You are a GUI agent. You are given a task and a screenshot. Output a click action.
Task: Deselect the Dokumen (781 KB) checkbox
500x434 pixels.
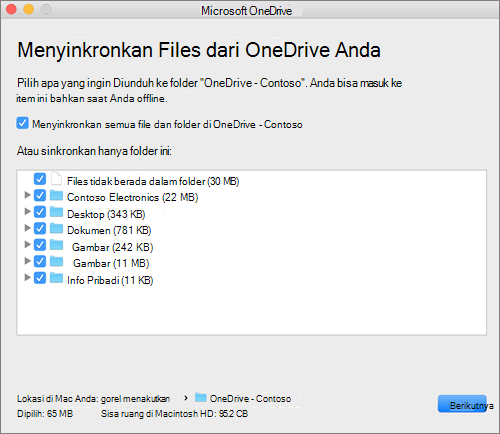[x=40, y=228]
